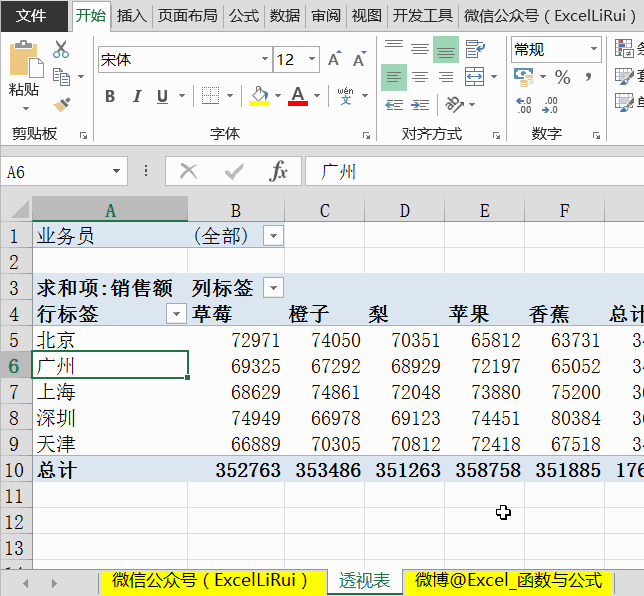The image size is (644, 596).
Task: Click the text orientation icon
Action: (454, 104)
